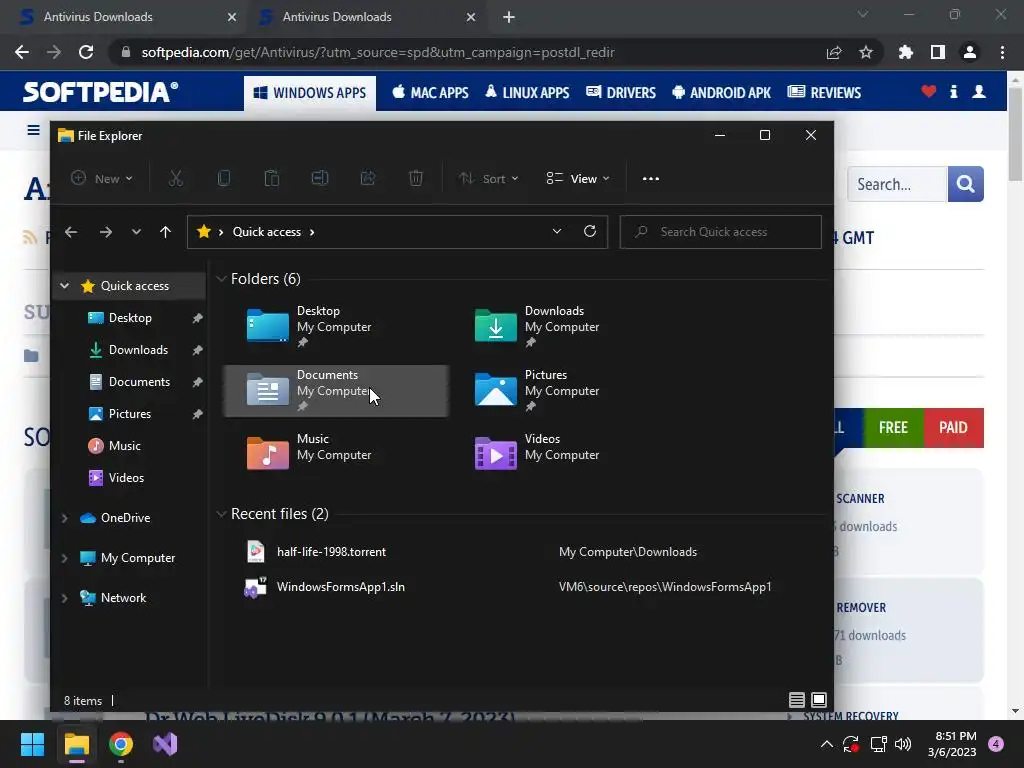Open the Pictures folder tile
The width and height of the screenshot is (1024, 768).
point(564,391)
